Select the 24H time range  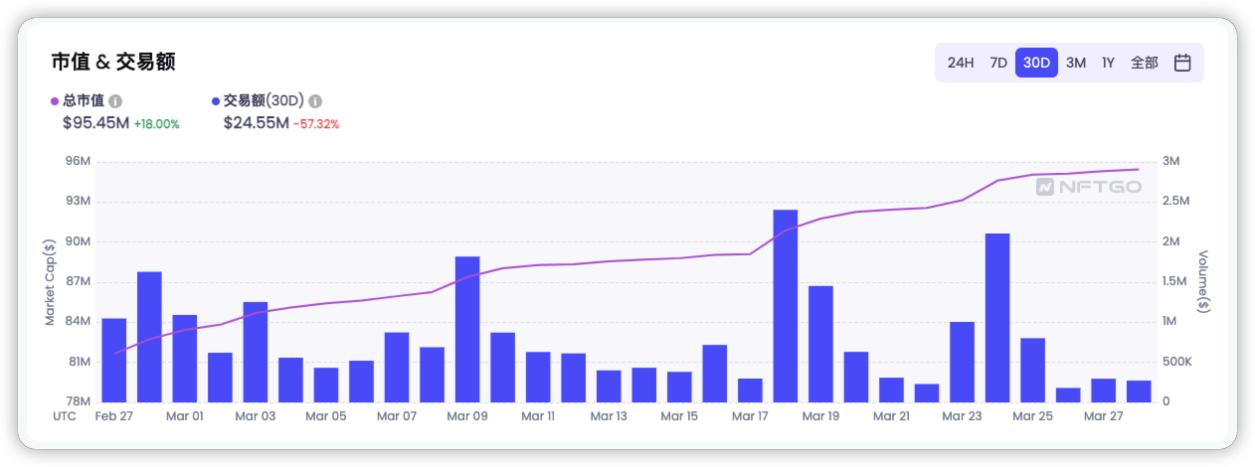(960, 62)
